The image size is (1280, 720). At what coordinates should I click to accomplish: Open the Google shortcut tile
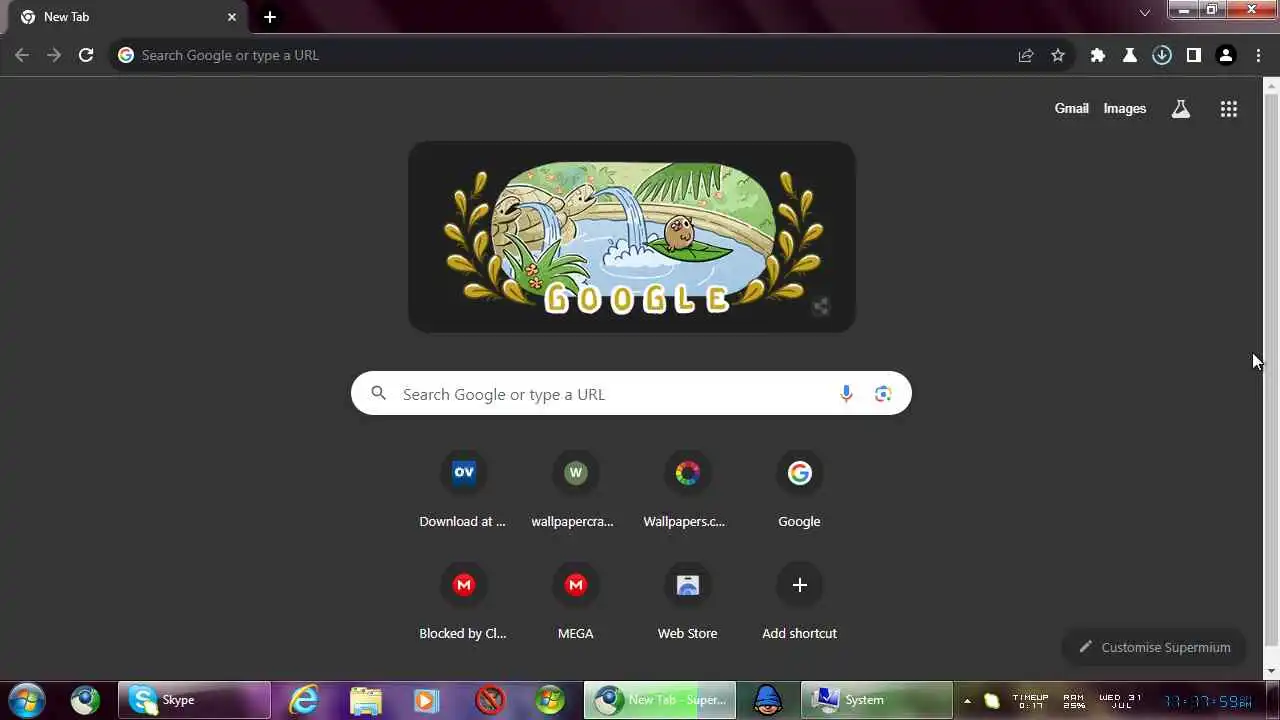(799, 490)
